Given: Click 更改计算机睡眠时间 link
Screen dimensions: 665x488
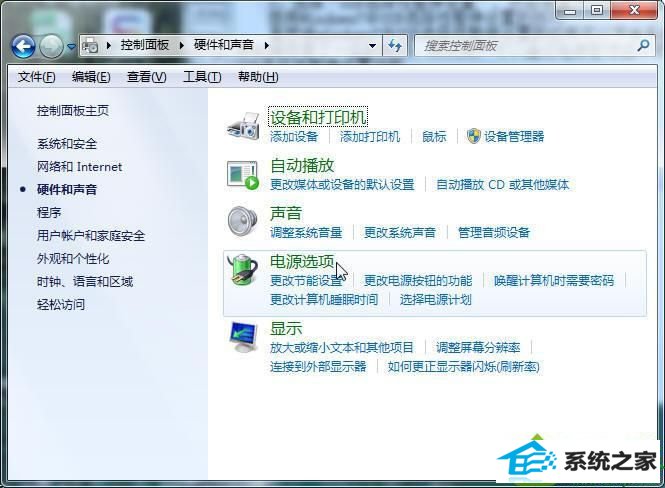Looking at the screenshot, I should 324,300.
